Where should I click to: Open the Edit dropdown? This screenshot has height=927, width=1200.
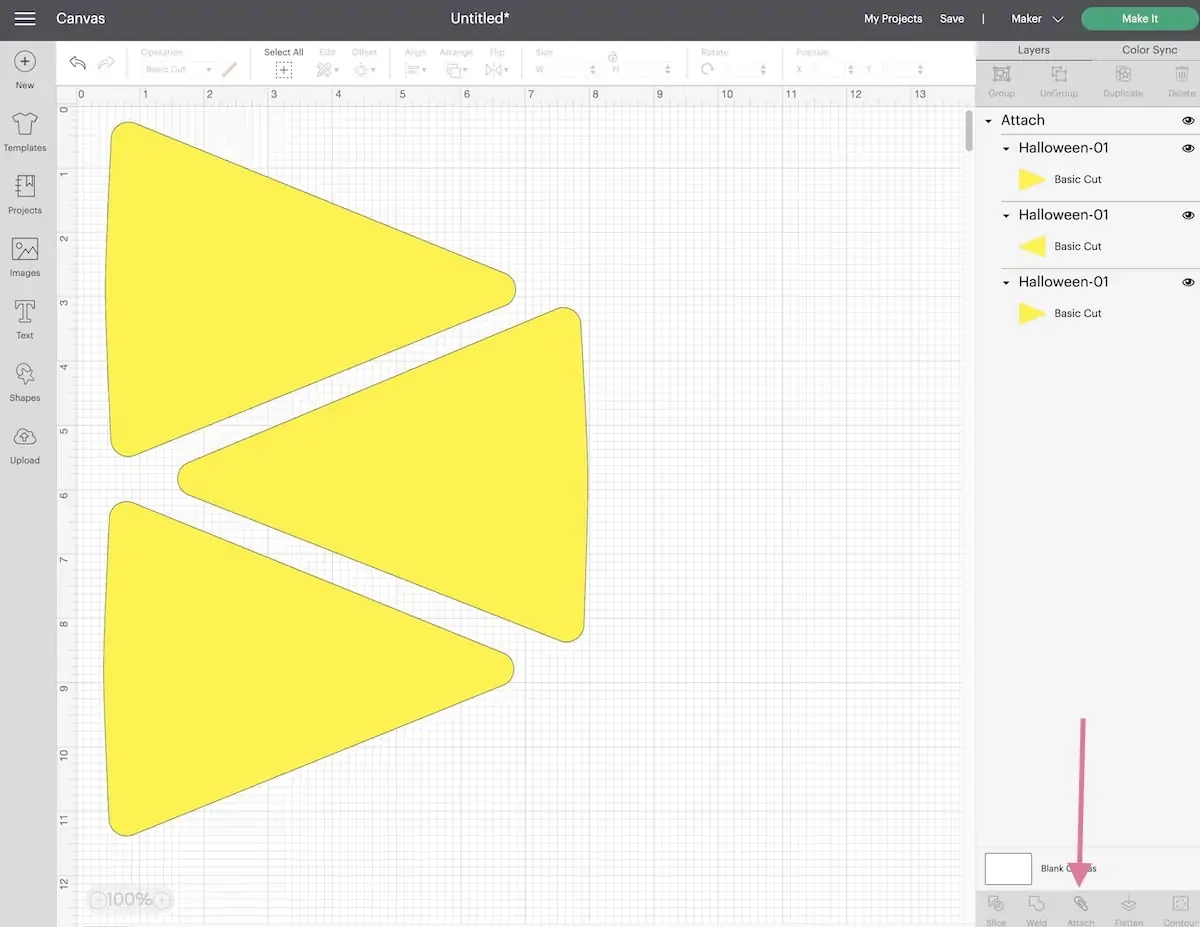click(x=327, y=70)
